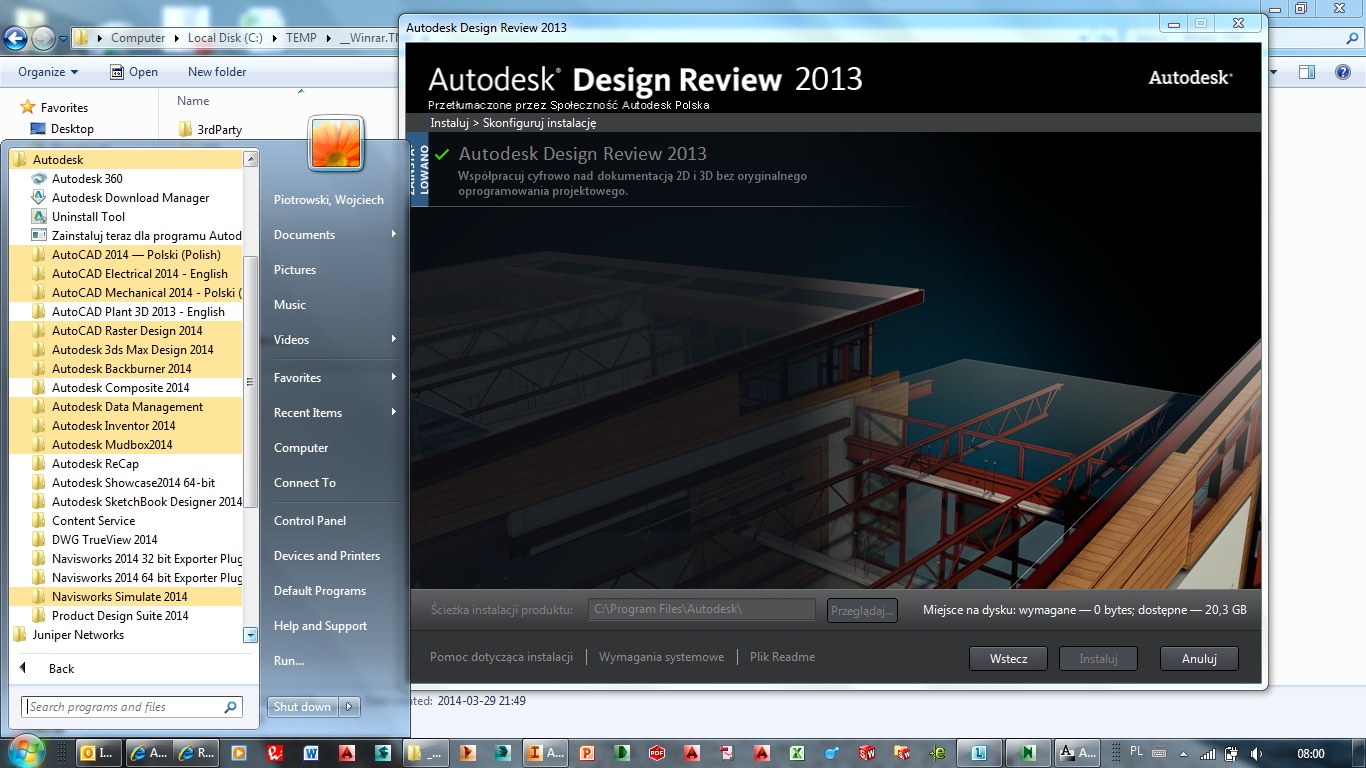Image resolution: width=1366 pixels, height=768 pixels.
Task: Open the Autodesk Uninstall Tool
Action: [x=88, y=217]
